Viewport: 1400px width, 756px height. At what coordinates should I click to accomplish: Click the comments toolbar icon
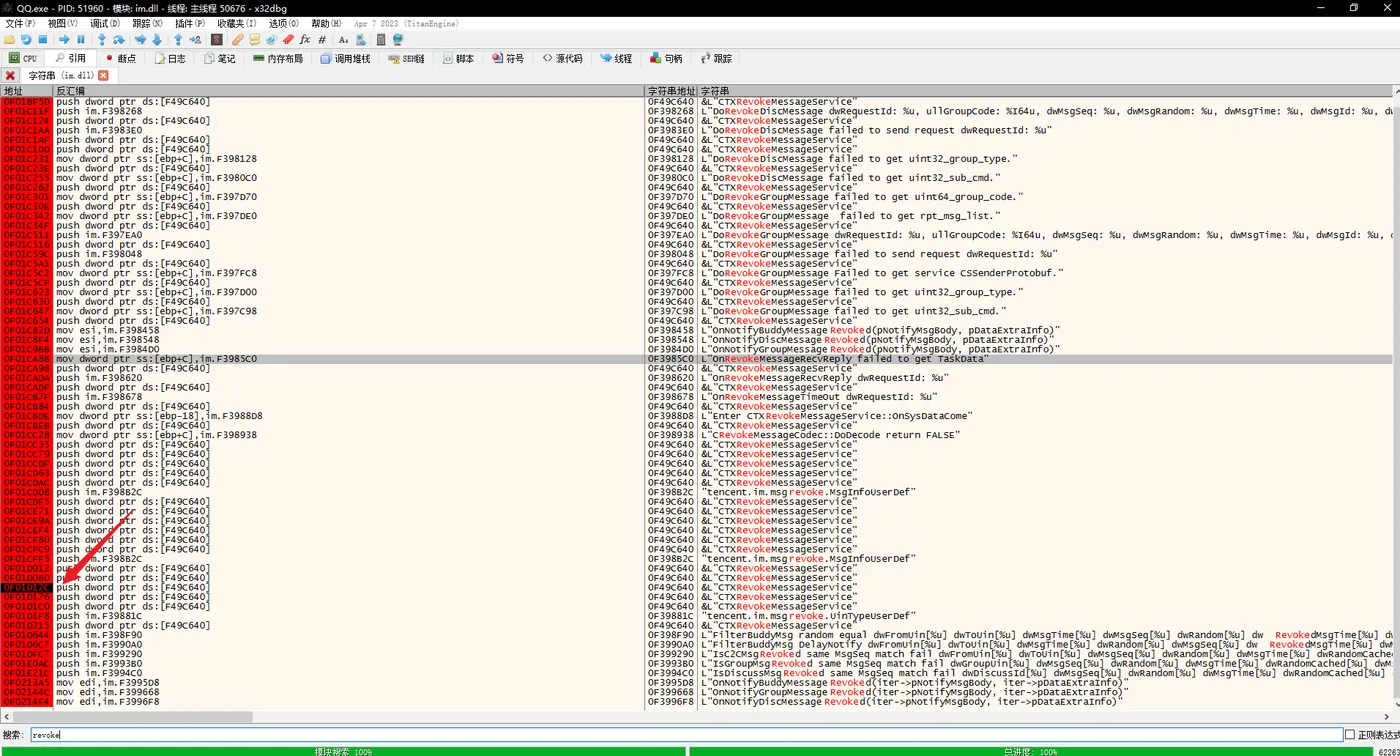(254, 40)
